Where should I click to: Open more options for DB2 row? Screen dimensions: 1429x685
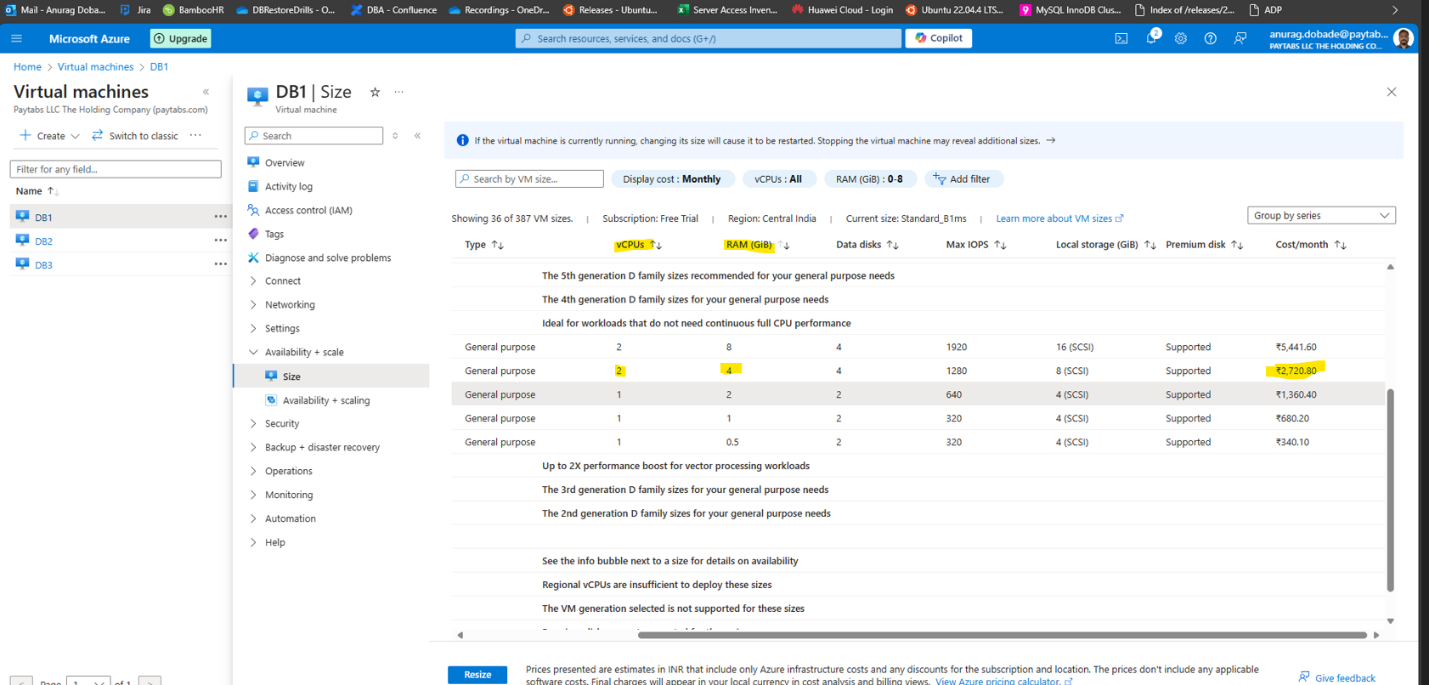pyautogui.click(x=220, y=241)
